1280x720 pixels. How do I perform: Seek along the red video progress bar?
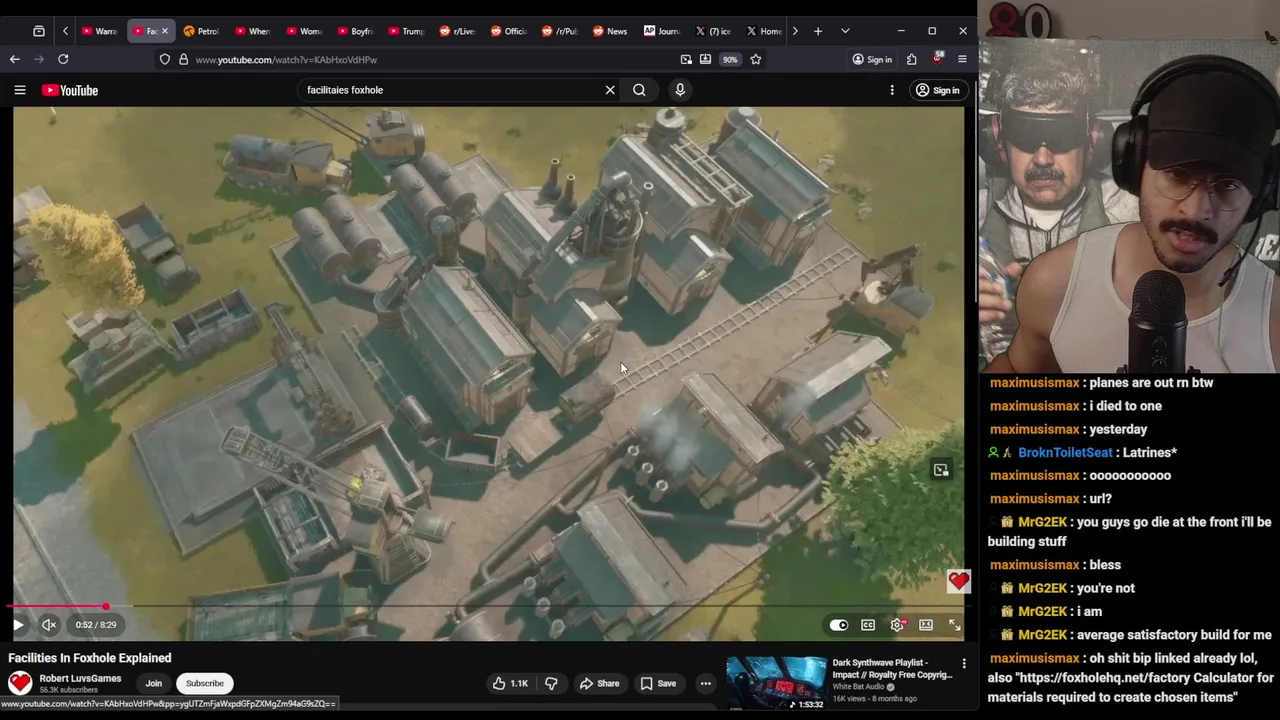point(488,607)
